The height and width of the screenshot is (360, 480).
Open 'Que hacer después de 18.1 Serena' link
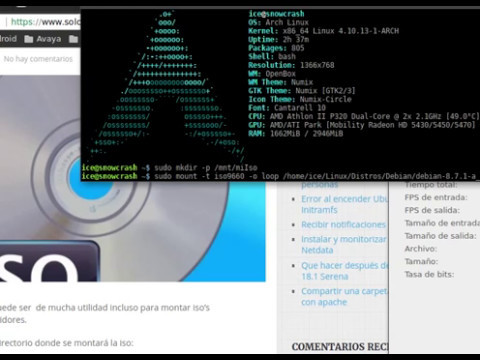coord(345,271)
